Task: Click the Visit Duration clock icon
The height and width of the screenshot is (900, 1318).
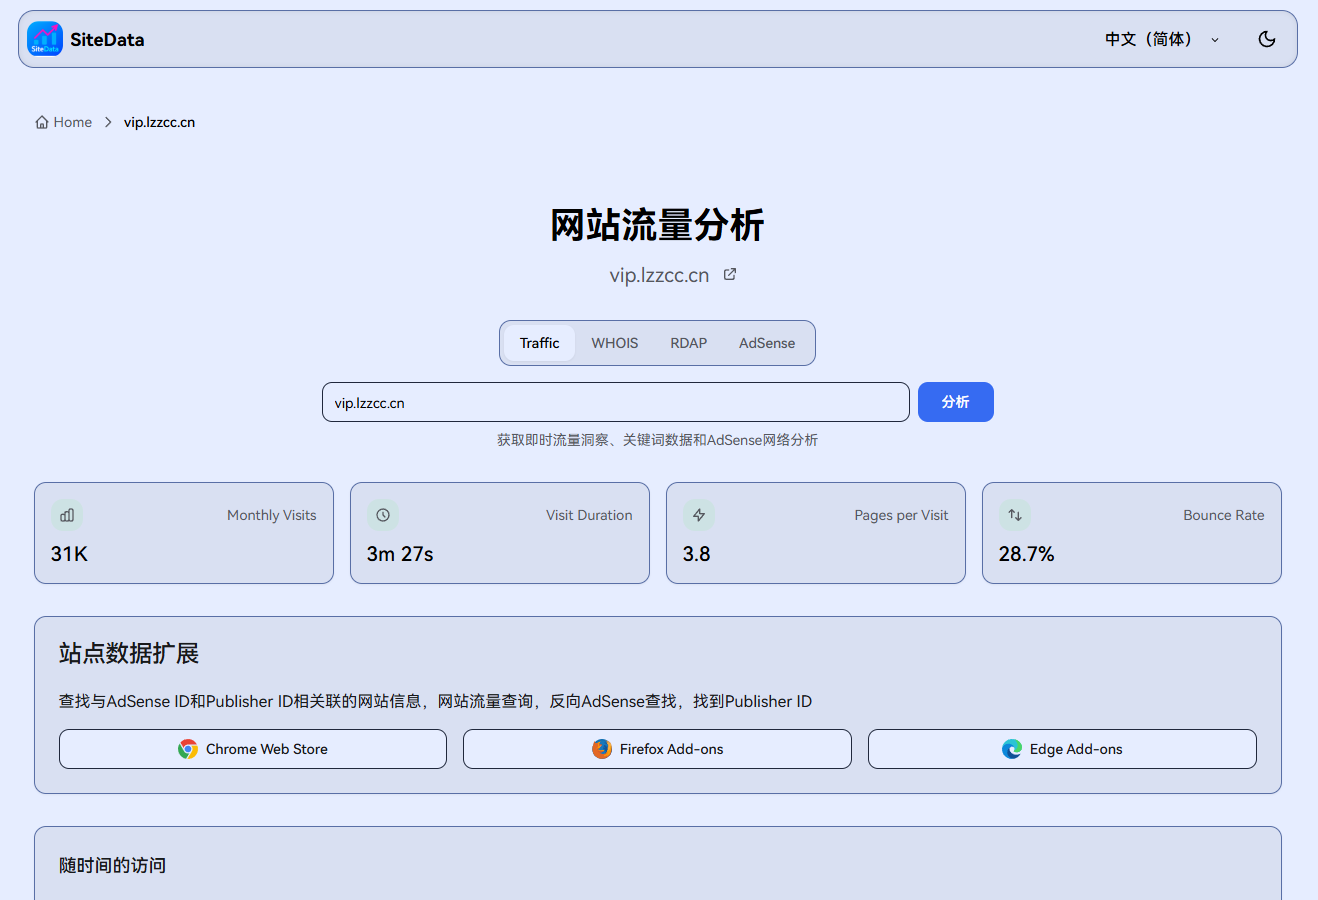Action: coord(383,515)
